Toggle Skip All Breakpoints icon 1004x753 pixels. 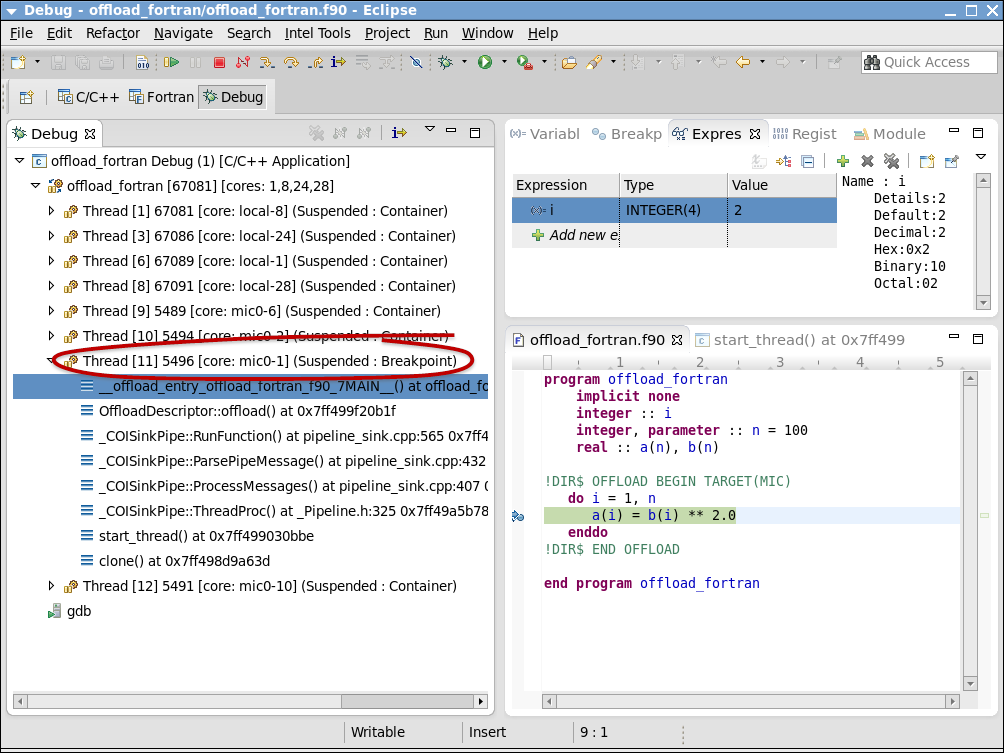tap(416, 62)
